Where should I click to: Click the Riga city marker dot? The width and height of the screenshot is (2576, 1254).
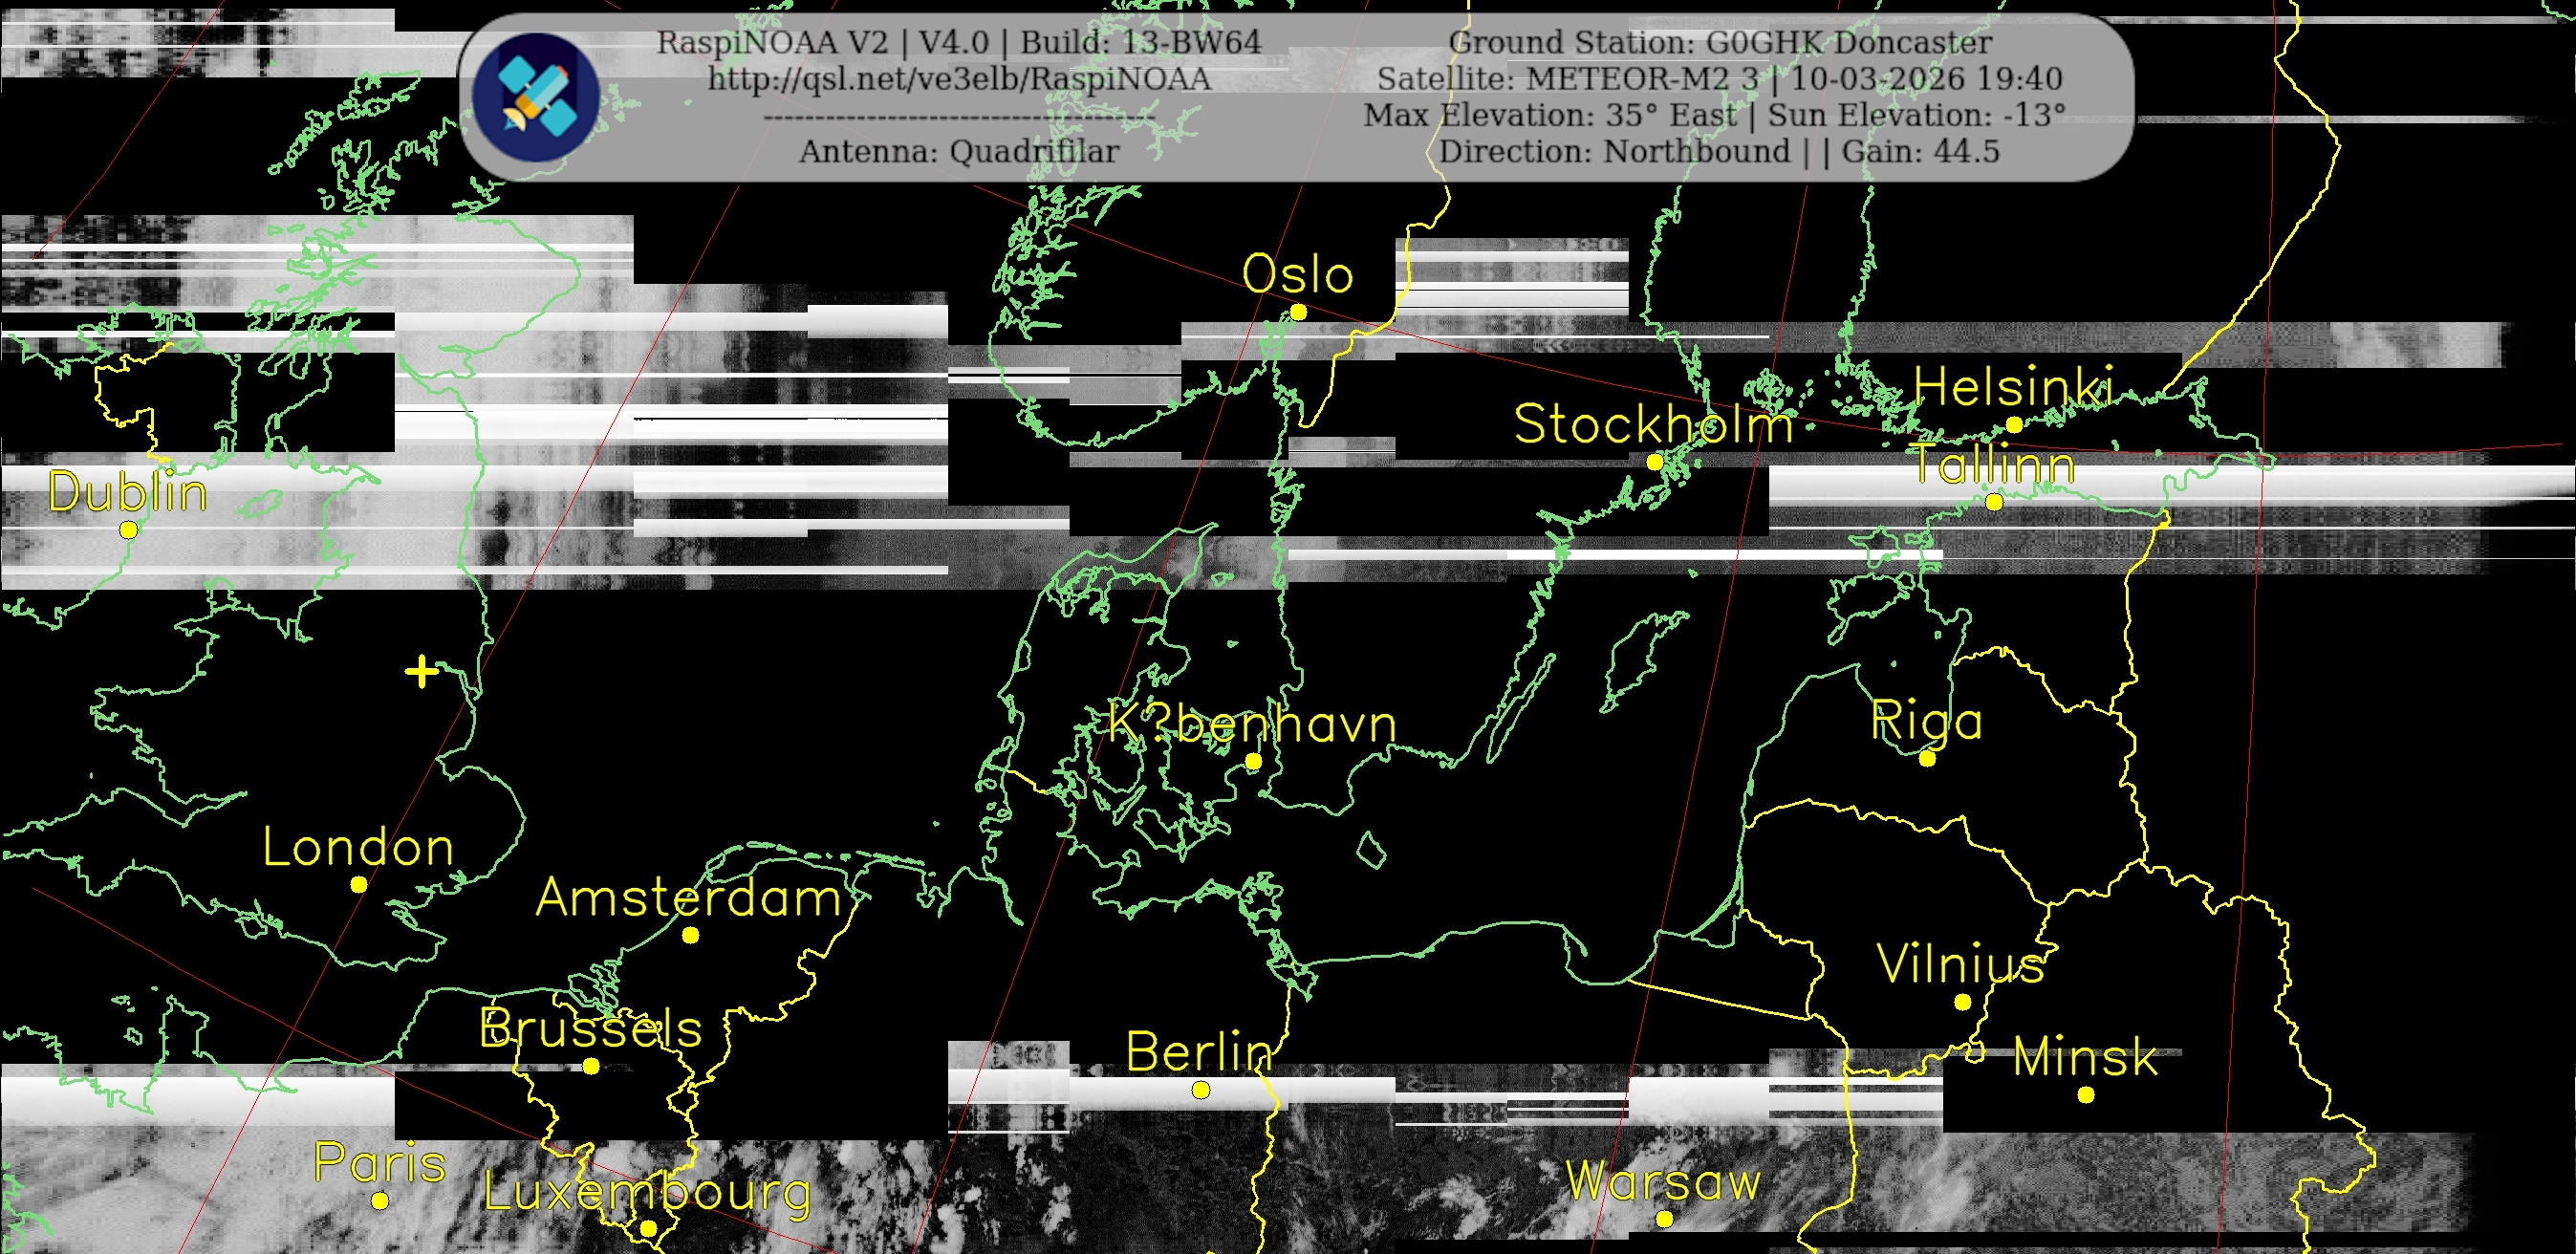click(1927, 759)
